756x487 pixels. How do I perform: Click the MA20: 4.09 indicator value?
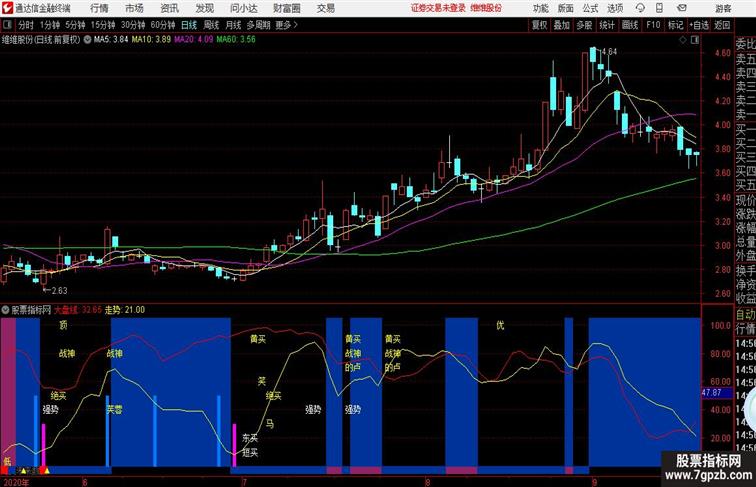coord(193,40)
